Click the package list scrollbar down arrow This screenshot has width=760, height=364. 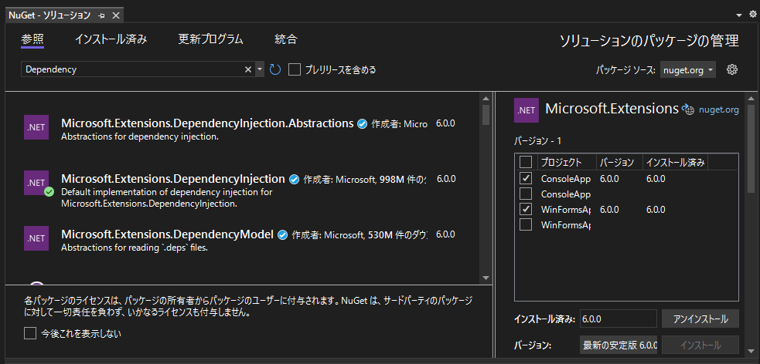486,278
